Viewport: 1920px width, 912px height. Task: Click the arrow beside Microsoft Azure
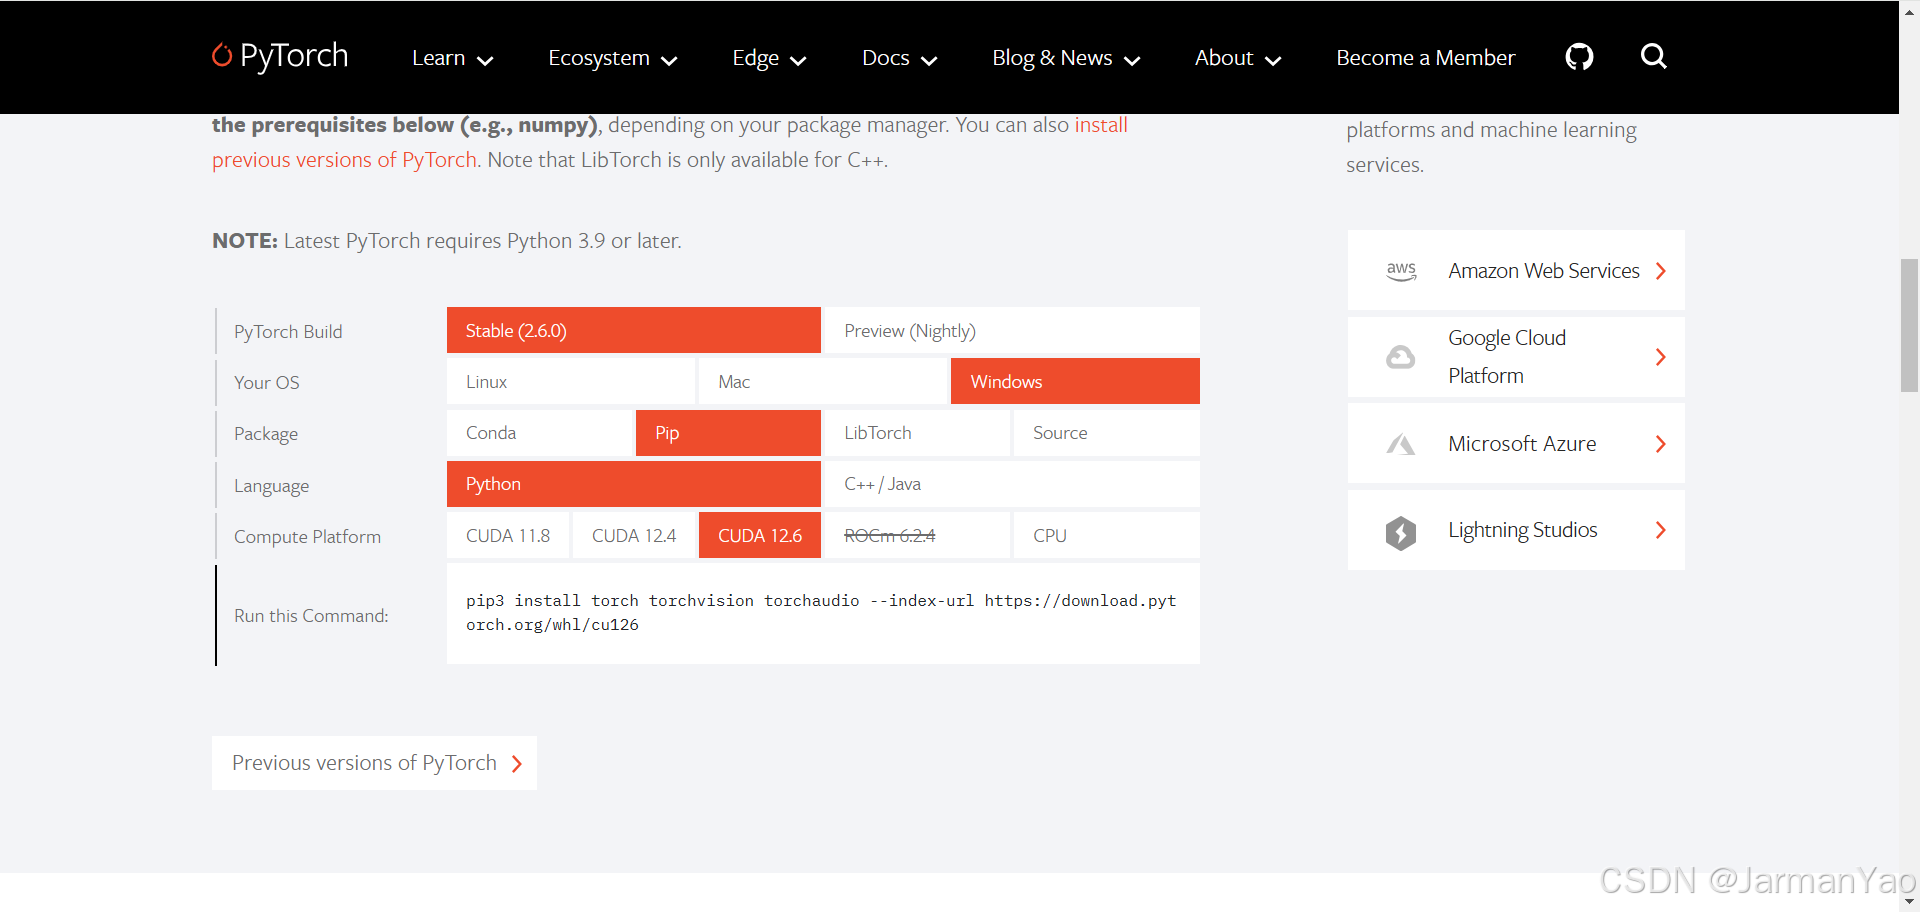(x=1661, y=444)
